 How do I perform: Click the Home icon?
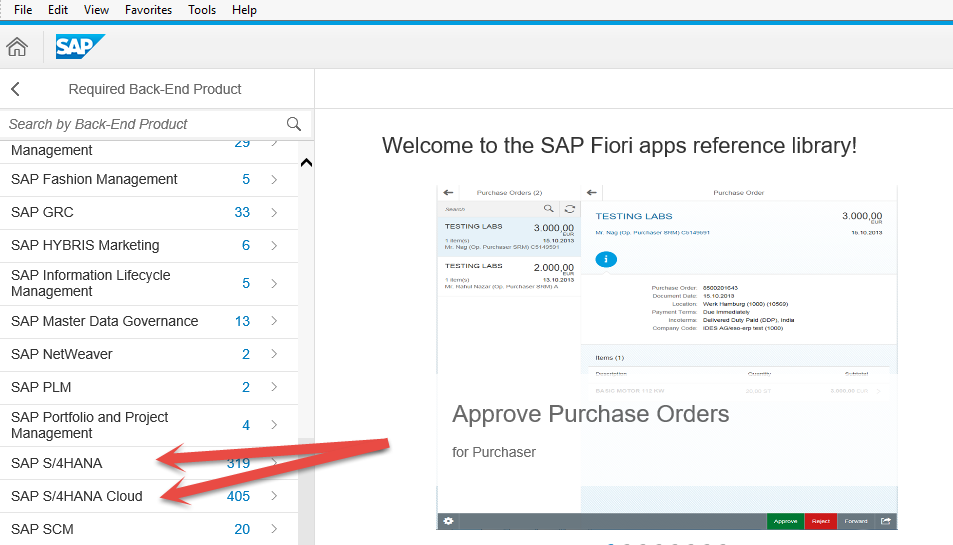(x=17, y=47)
